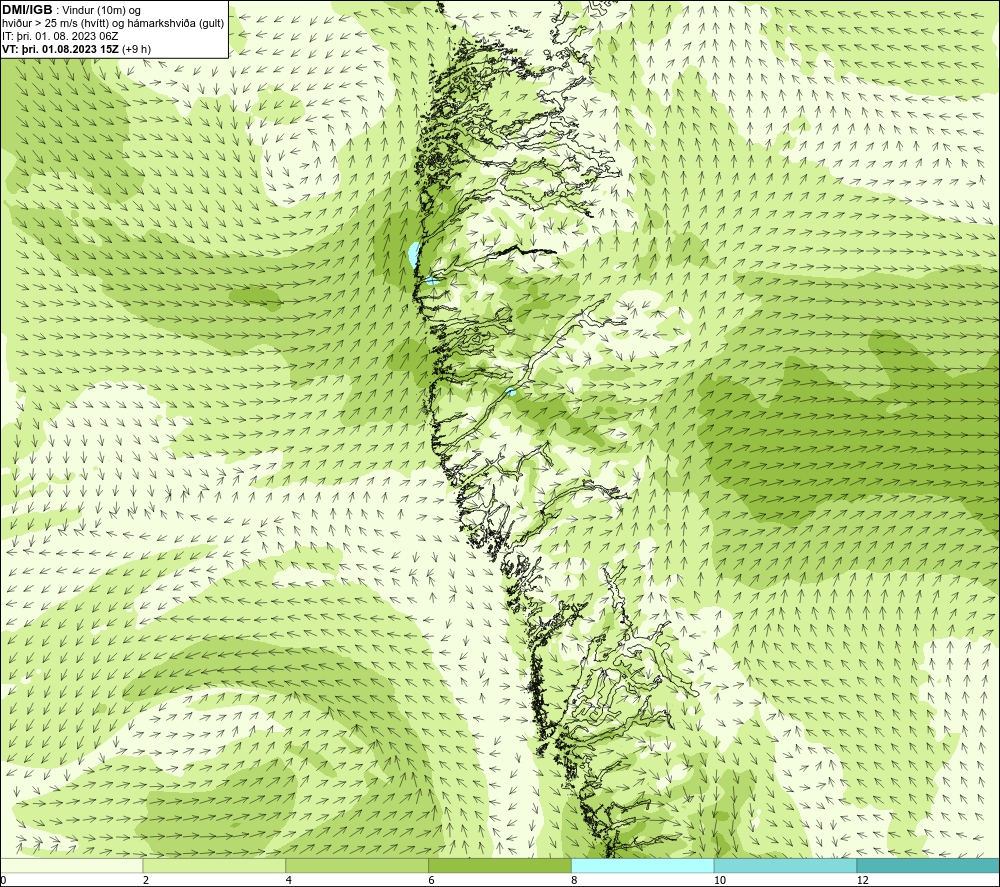Image resolution: width=1000 pixels, height=887 pixels.
Task: Click the '(+9 h)' forecast offset text
Action: click(136, 49)
